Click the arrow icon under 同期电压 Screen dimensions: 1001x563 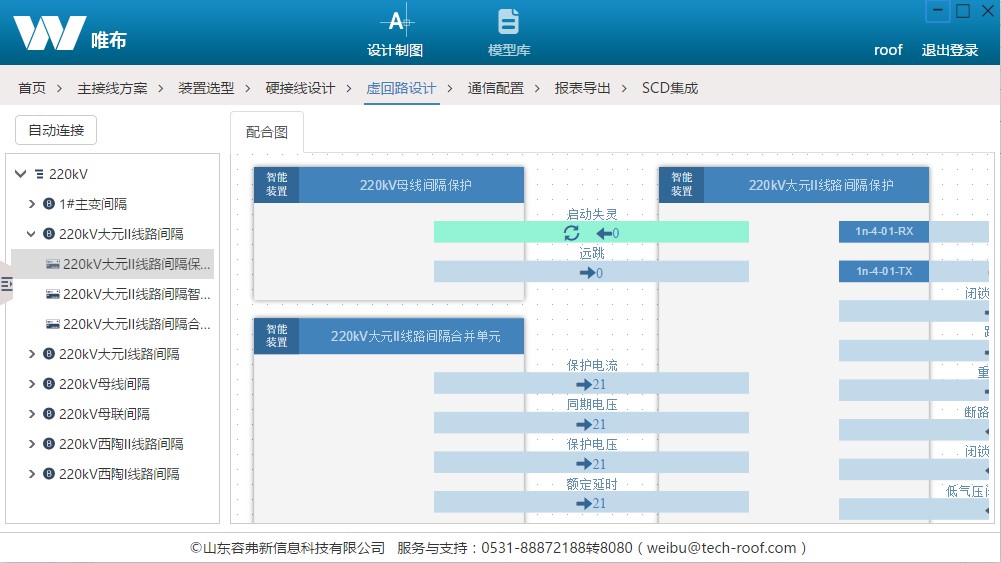tap(584, 424)
